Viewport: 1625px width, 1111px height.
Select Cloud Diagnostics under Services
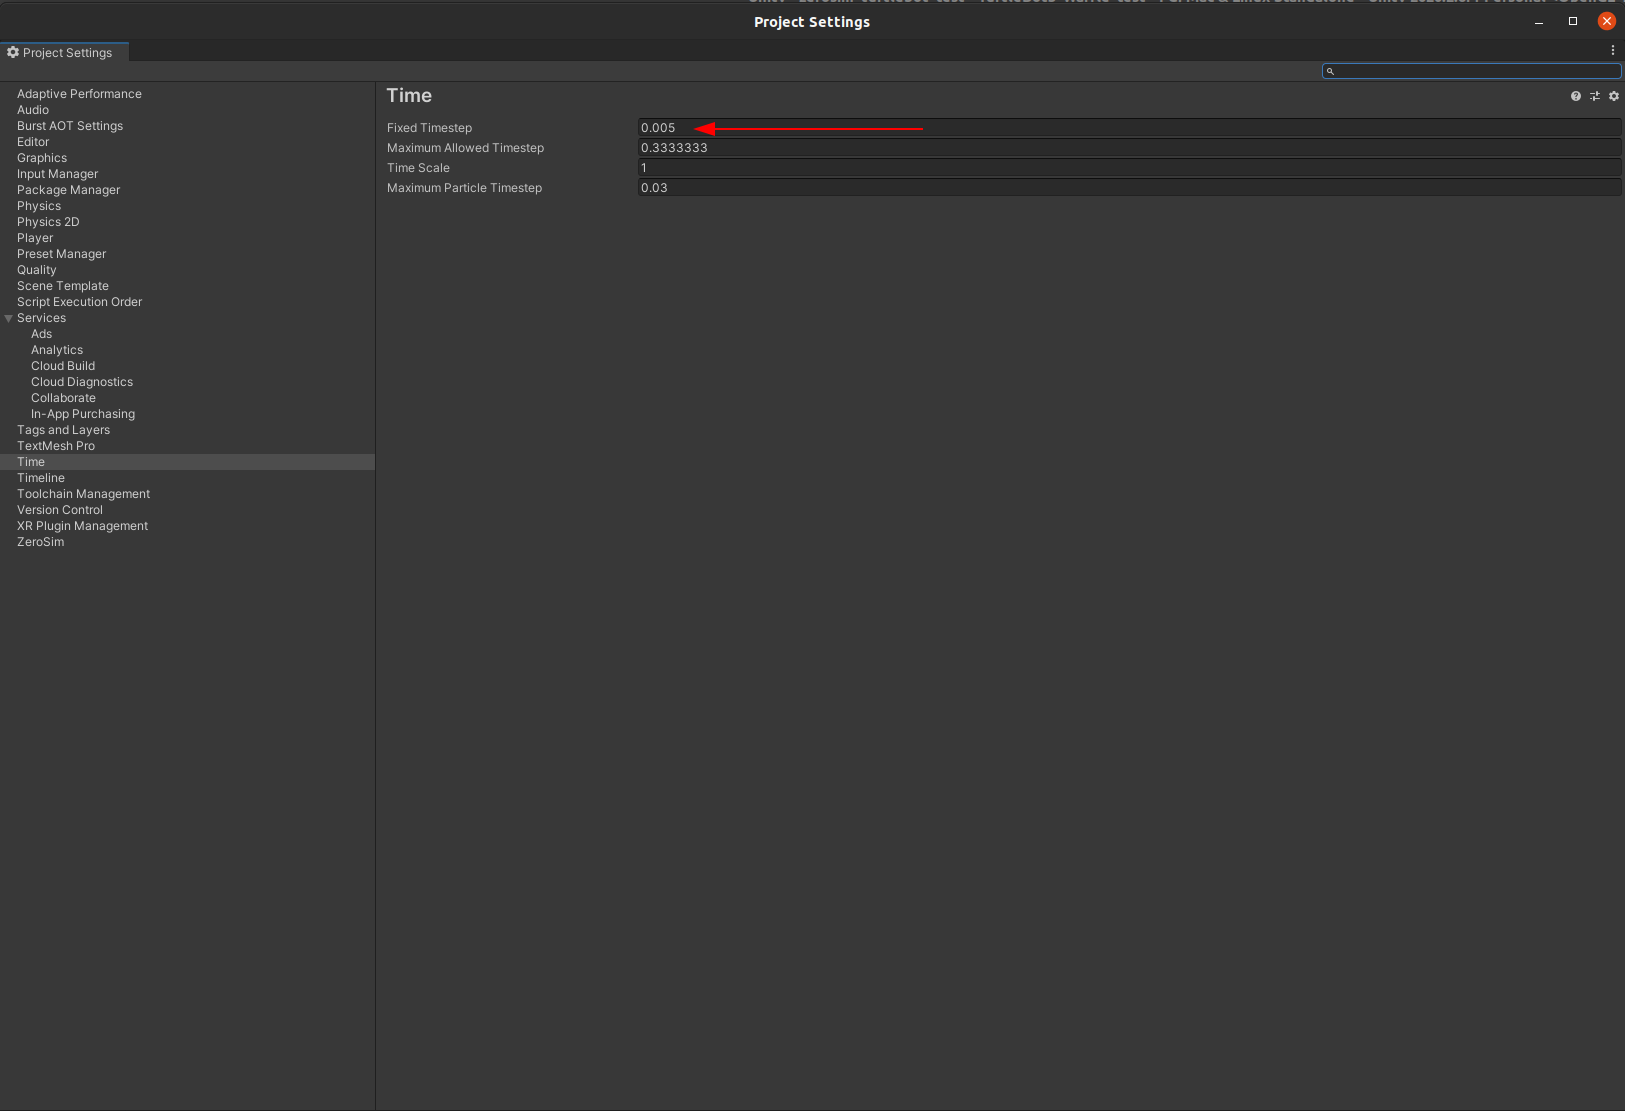click(x=82, y=382)
